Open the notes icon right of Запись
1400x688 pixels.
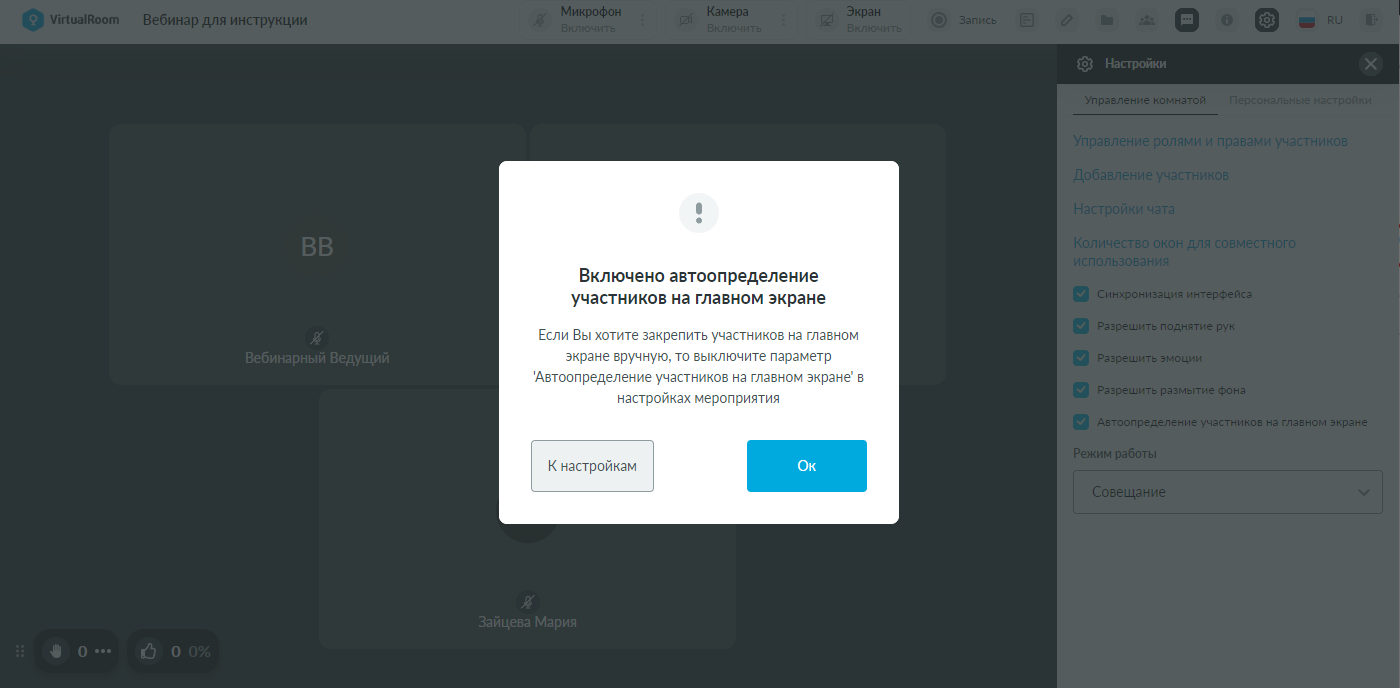coord(1027,20)
